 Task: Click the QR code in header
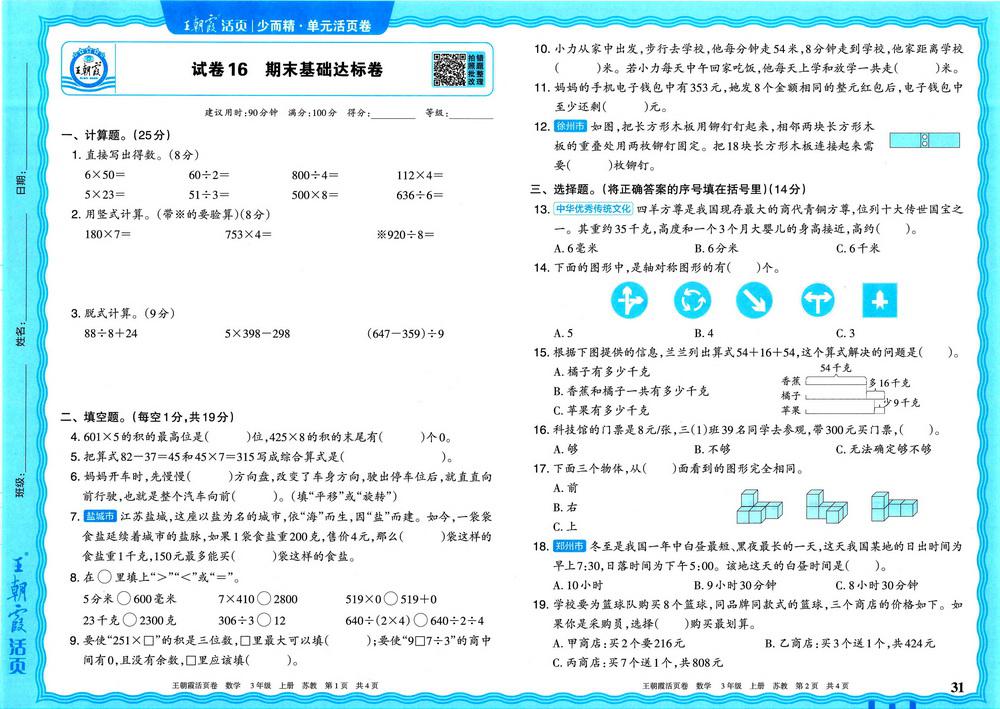(x=445, y=69)
